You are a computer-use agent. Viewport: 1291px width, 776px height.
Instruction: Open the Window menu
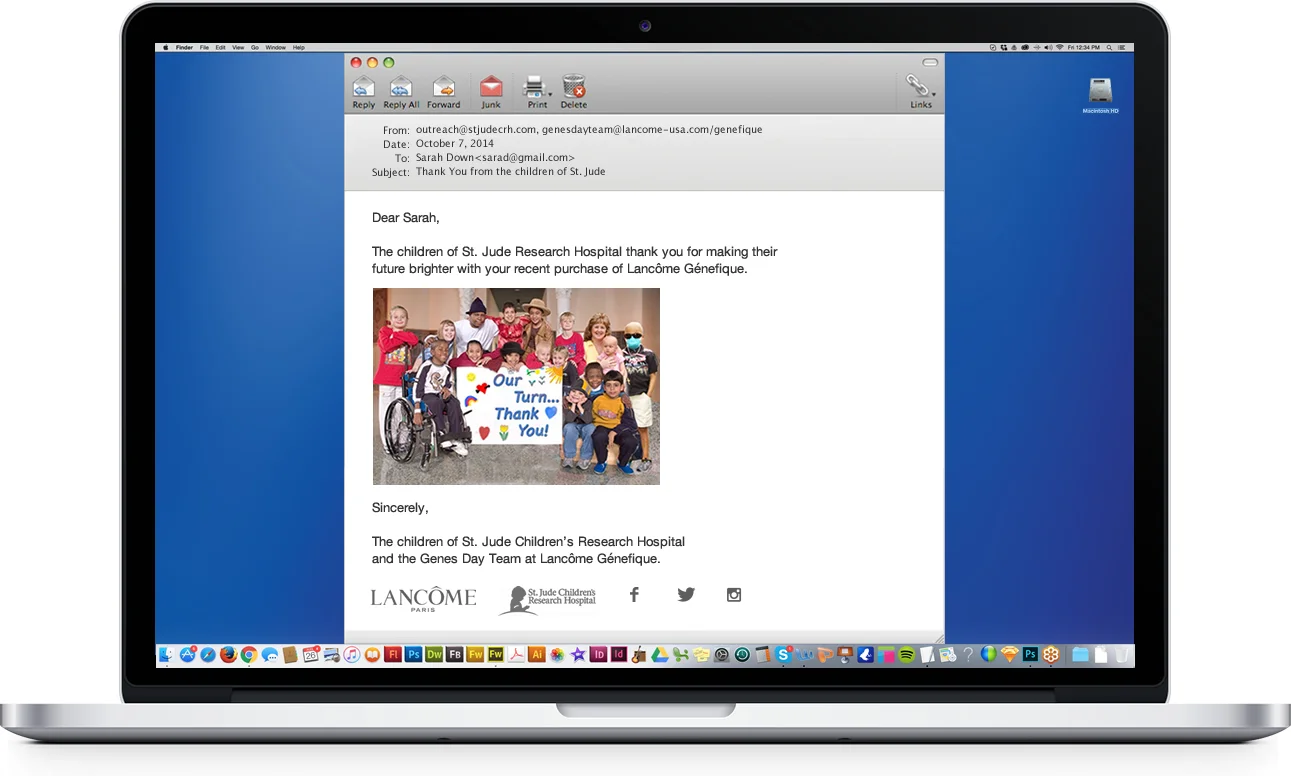[276, 47]
